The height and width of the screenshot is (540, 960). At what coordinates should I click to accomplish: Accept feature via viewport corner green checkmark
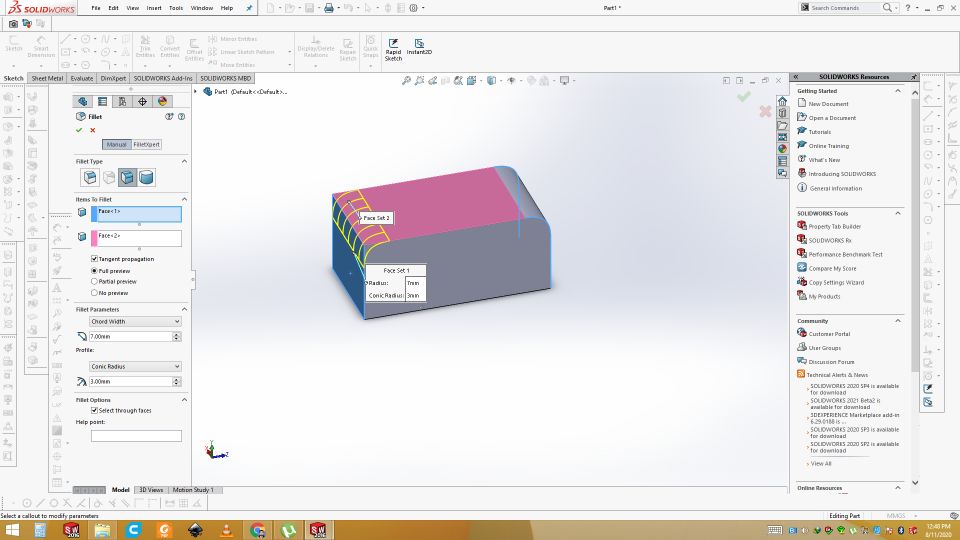[744, 97]
